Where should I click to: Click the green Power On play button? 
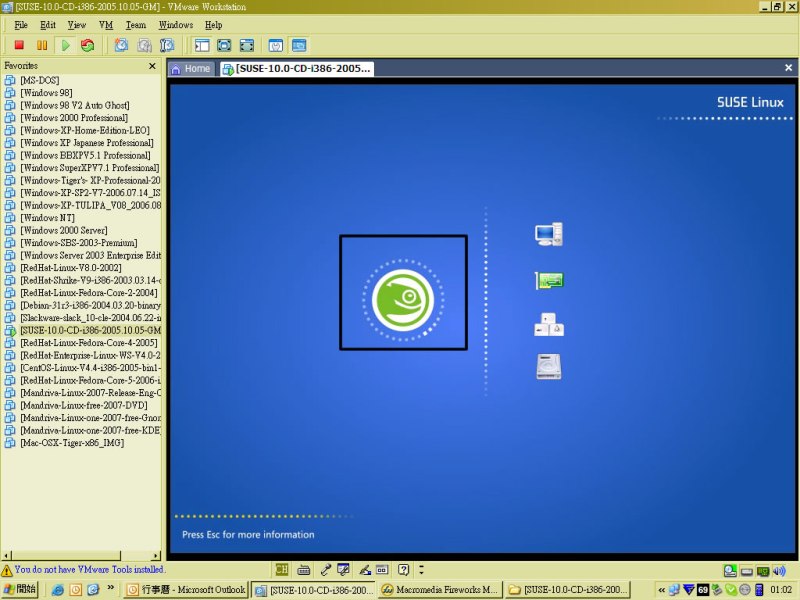tap(65, 45)
